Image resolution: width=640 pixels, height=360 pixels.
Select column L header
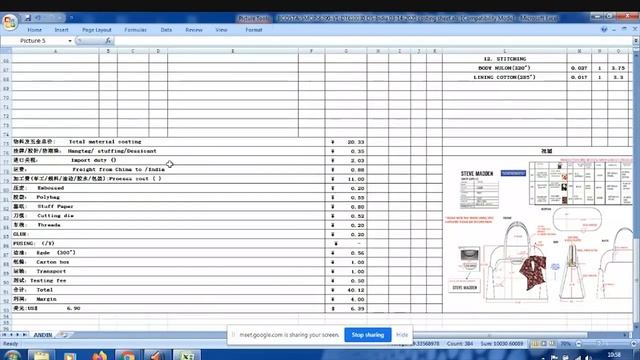pyautogui.click(x=504, y=51)
